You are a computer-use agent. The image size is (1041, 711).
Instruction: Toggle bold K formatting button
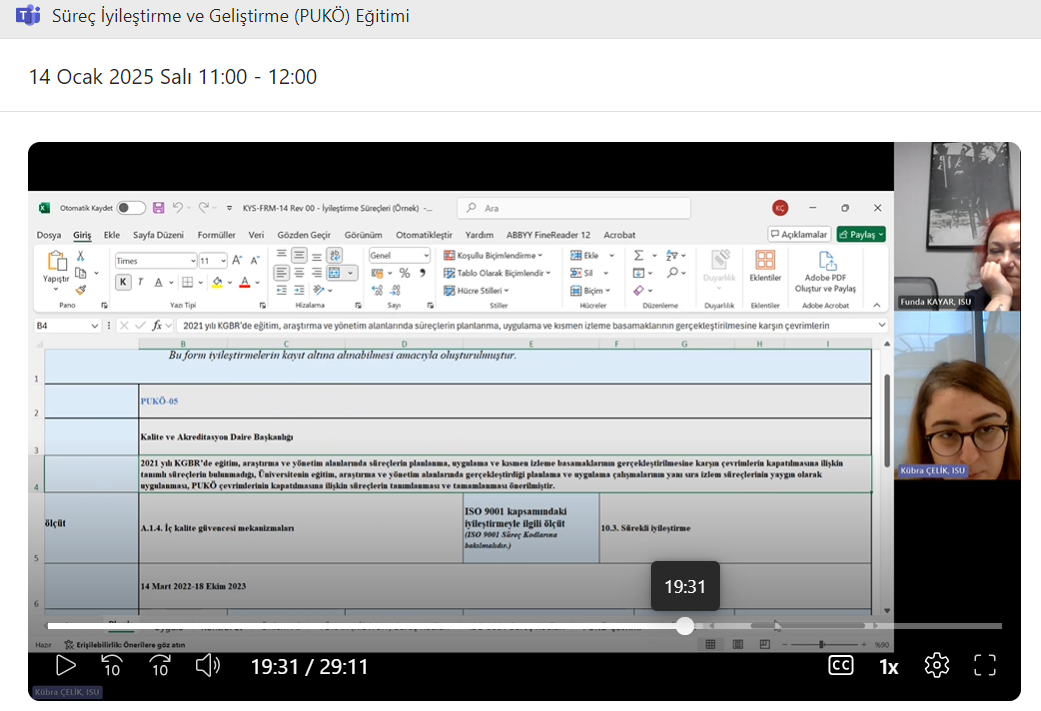coord(123,282)
